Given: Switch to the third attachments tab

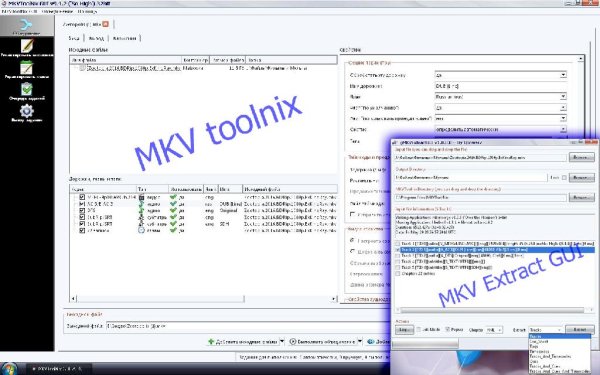Looking at the screenshot, I should tap(124, 38).
